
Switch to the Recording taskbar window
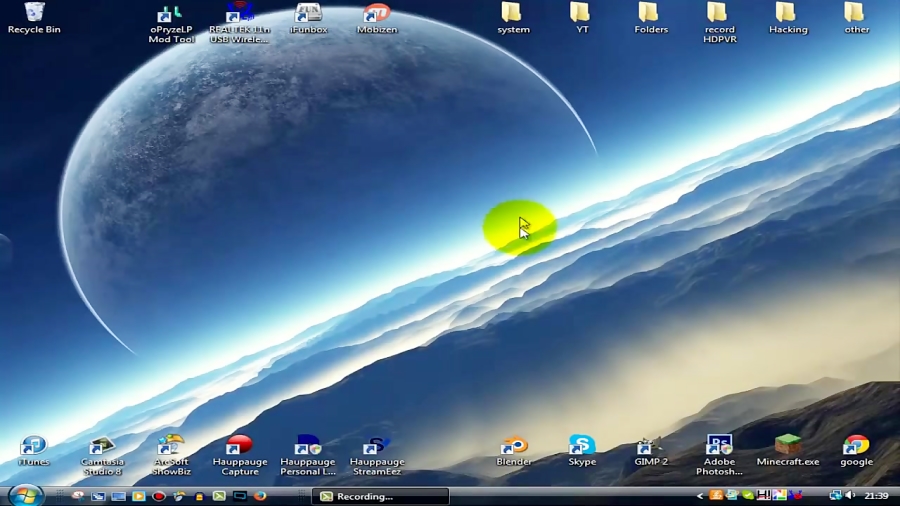coord(379,496)
